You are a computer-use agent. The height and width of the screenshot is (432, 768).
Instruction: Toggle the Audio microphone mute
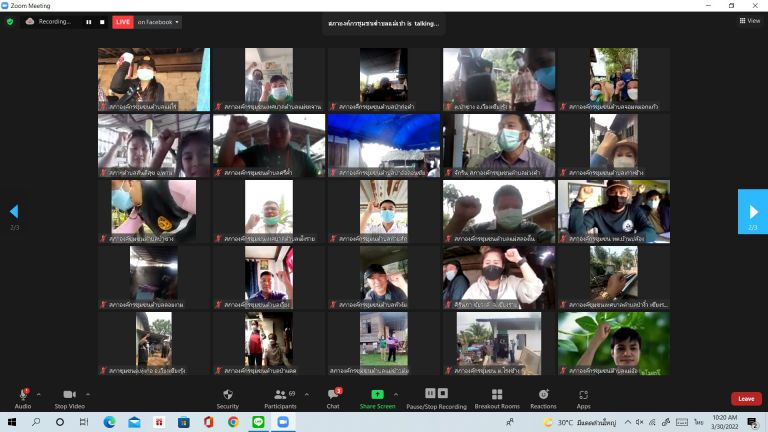coord(23,399)
